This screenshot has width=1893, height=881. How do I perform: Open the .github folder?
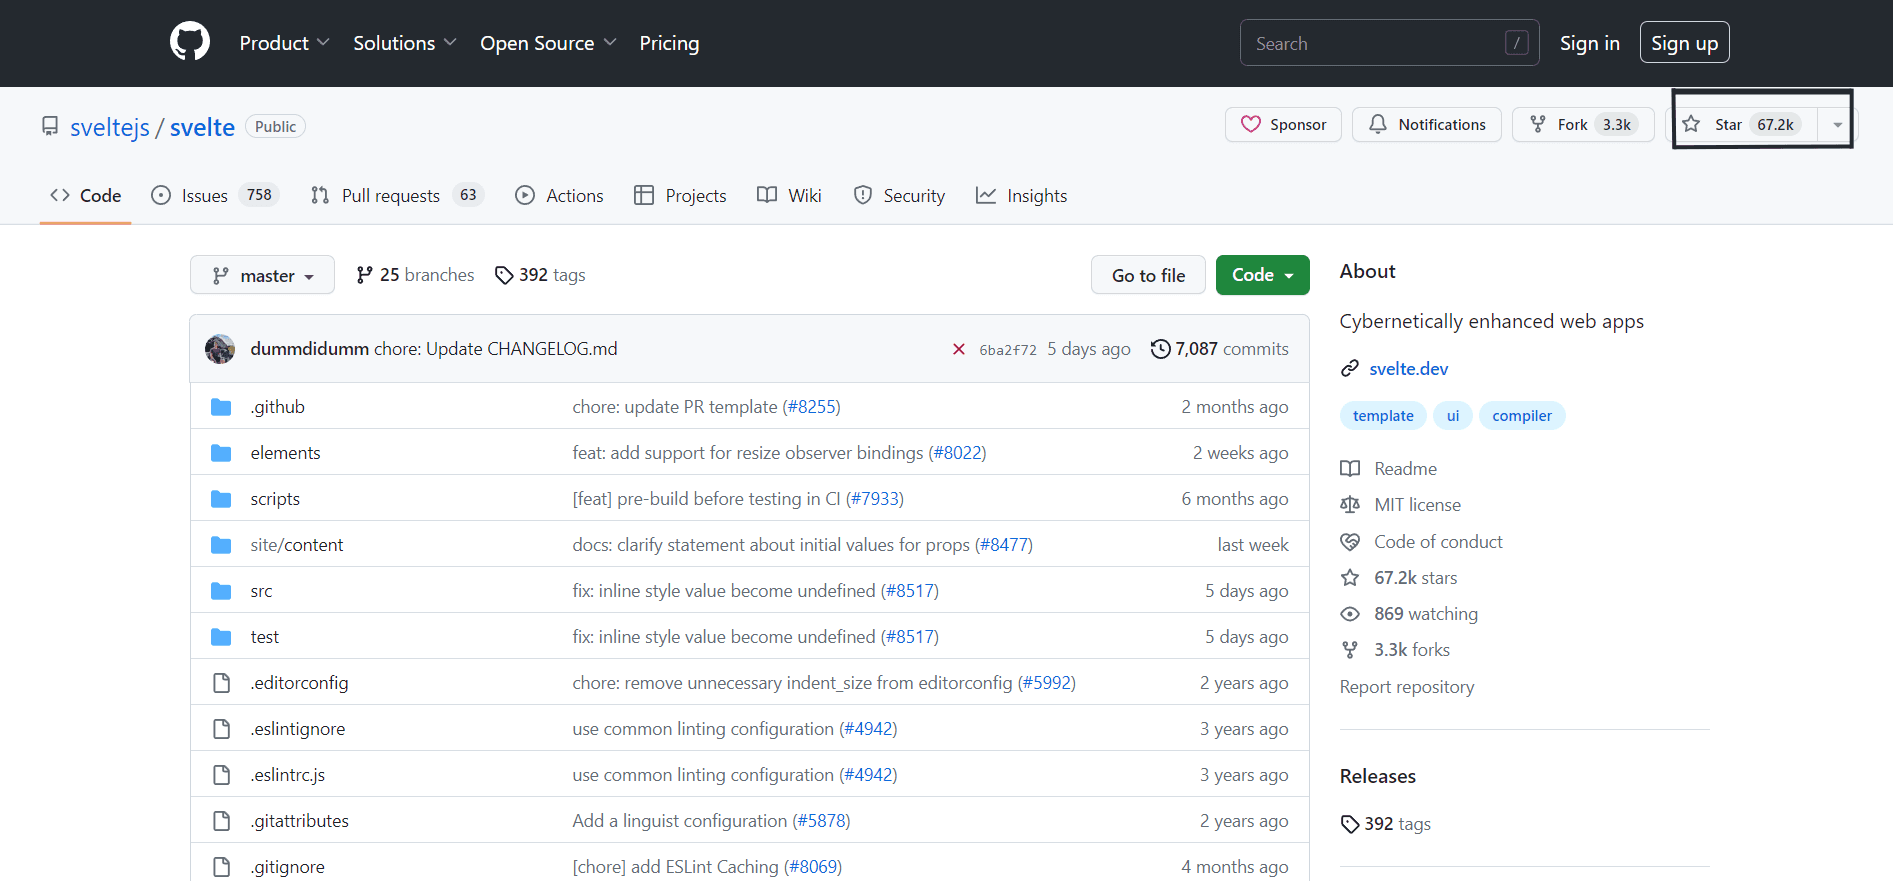click(277, 407)
